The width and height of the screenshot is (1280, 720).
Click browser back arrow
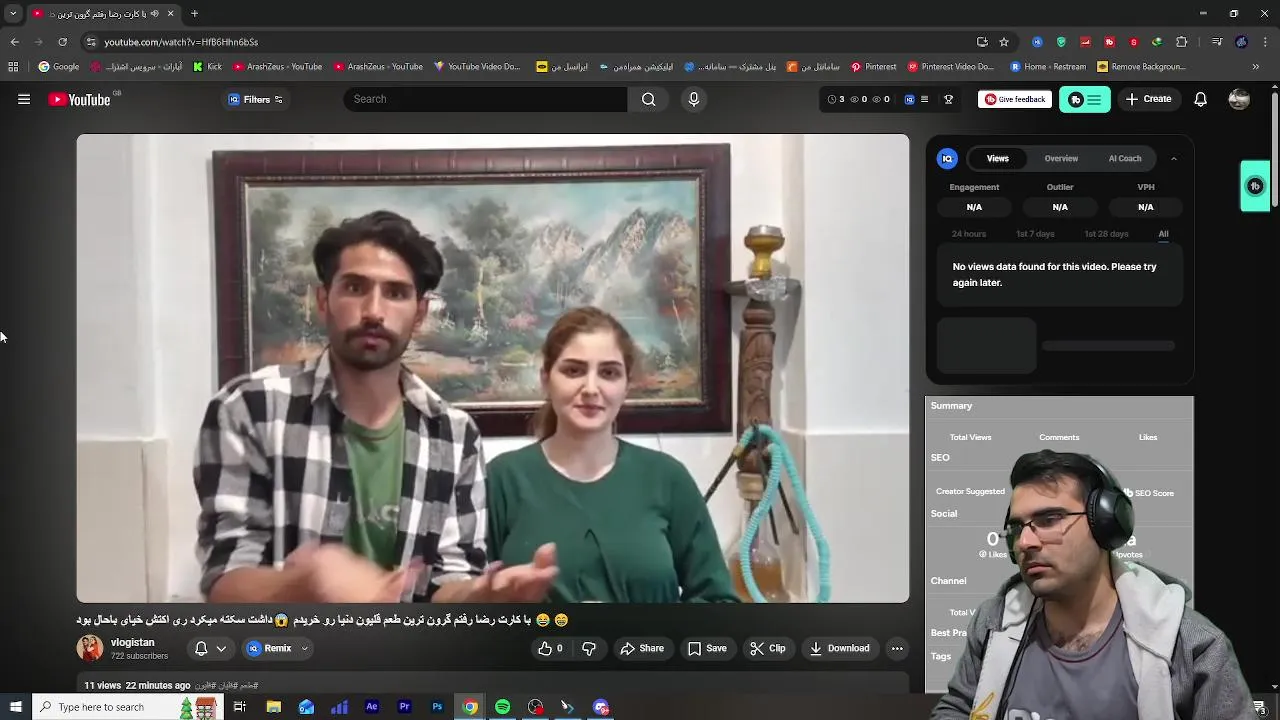(14, 42)
